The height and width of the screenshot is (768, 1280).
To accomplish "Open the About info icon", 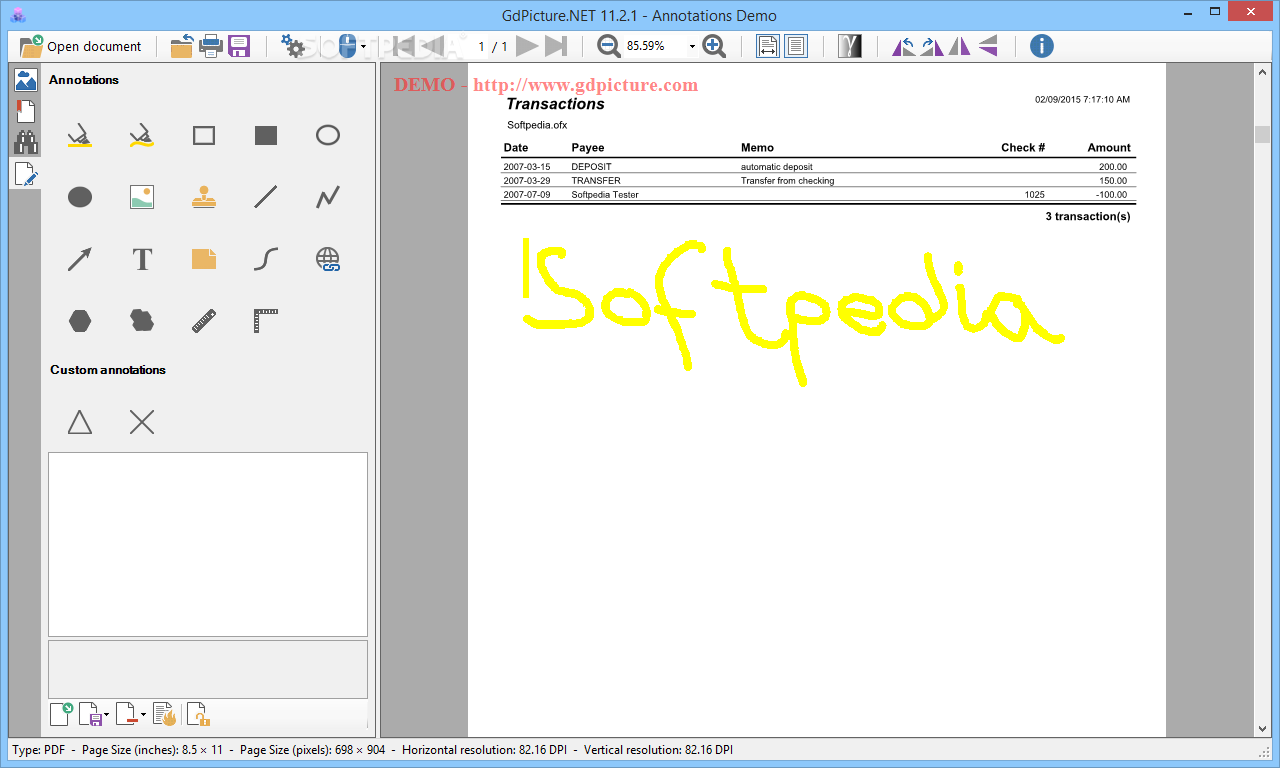I will [1041, 46].
